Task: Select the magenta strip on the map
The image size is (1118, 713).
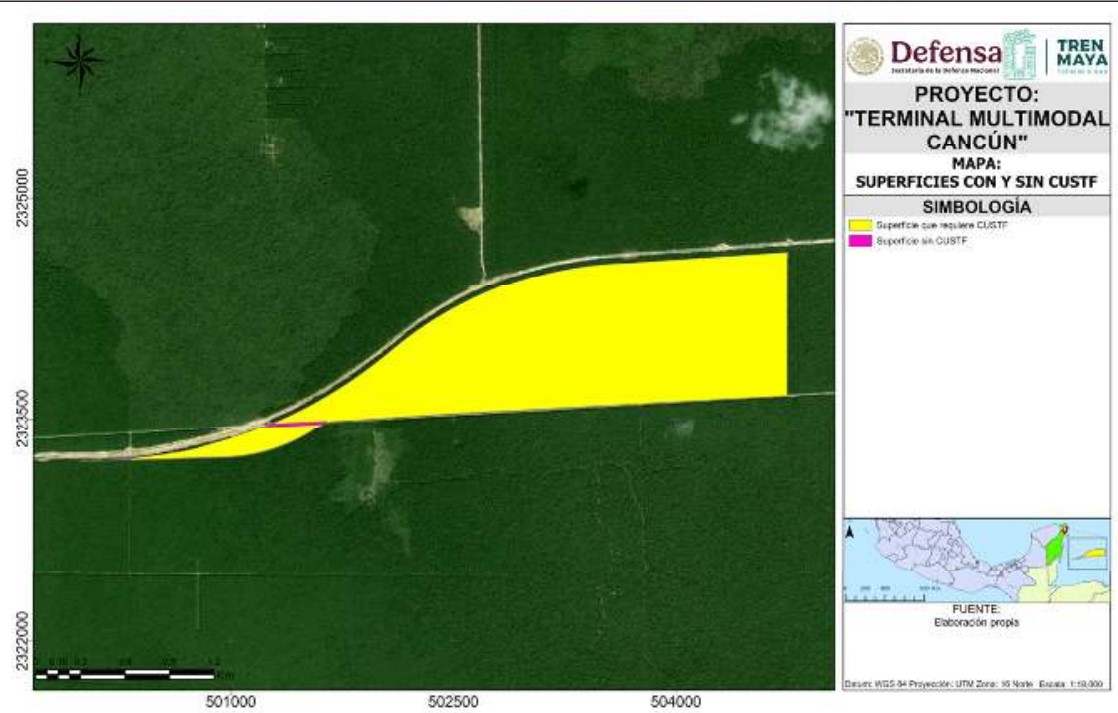Action: coord(293,425)
